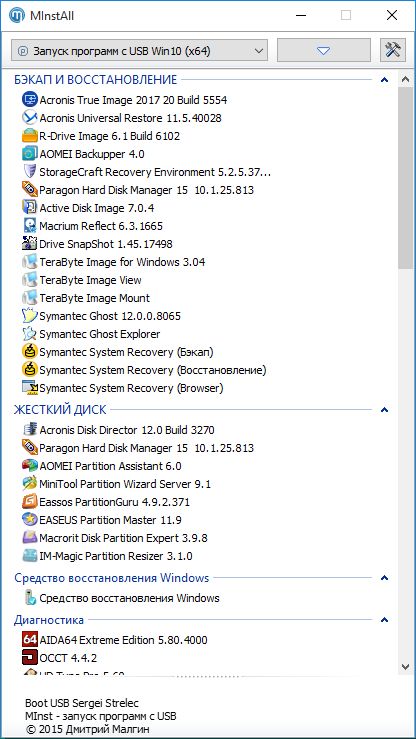
Task: Click the scrollbar up arrow
Action: point(406,80)
